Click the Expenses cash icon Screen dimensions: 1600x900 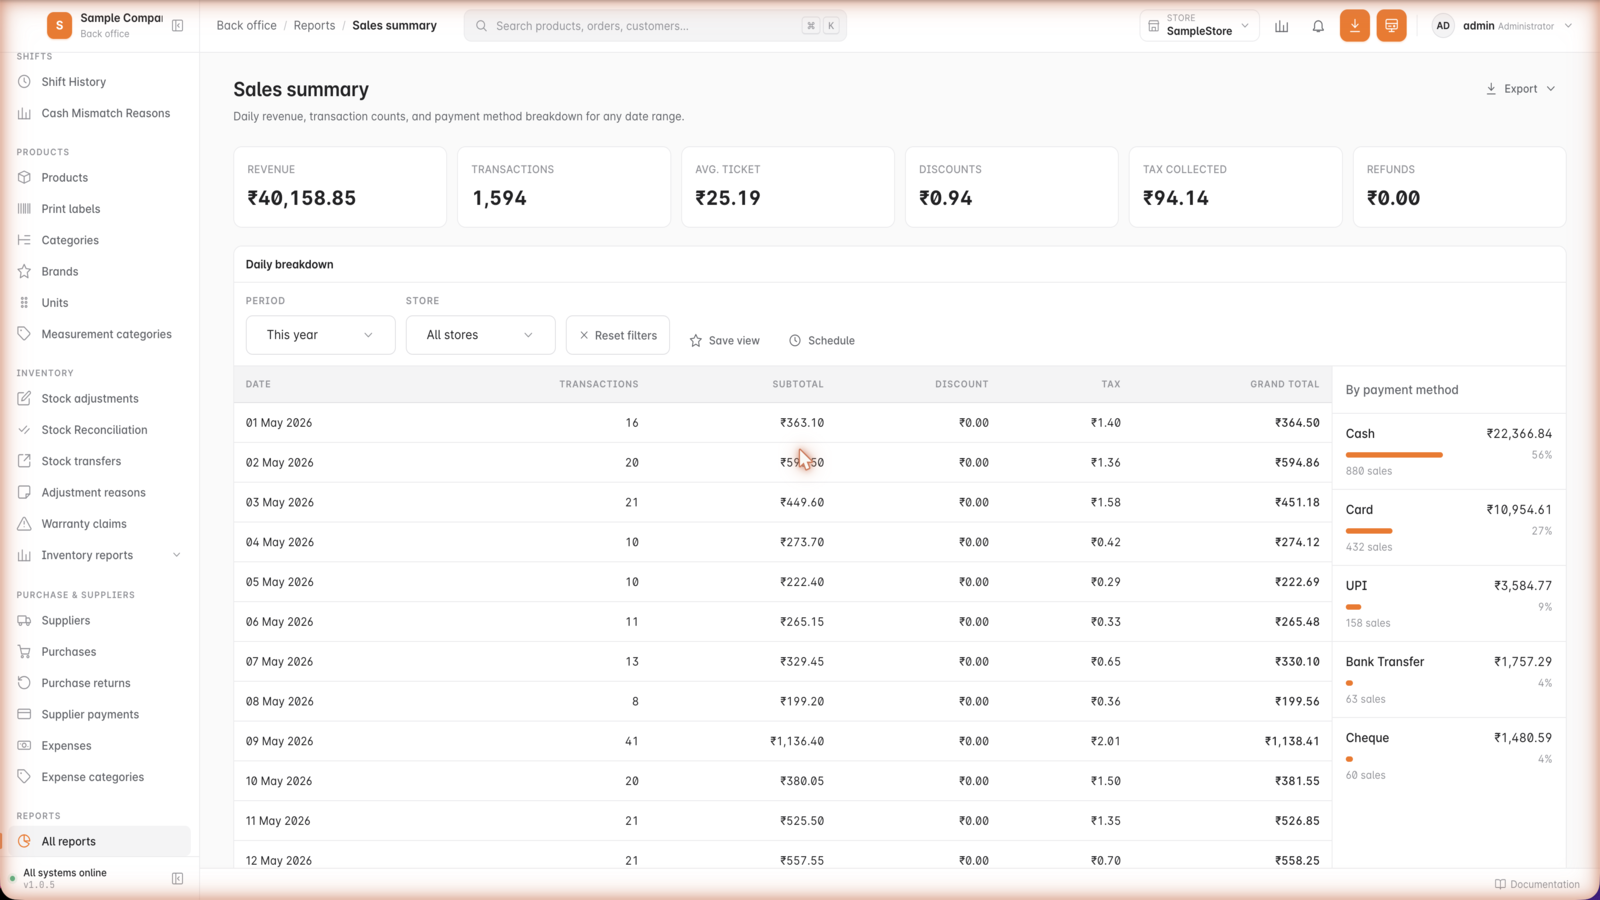24,746
